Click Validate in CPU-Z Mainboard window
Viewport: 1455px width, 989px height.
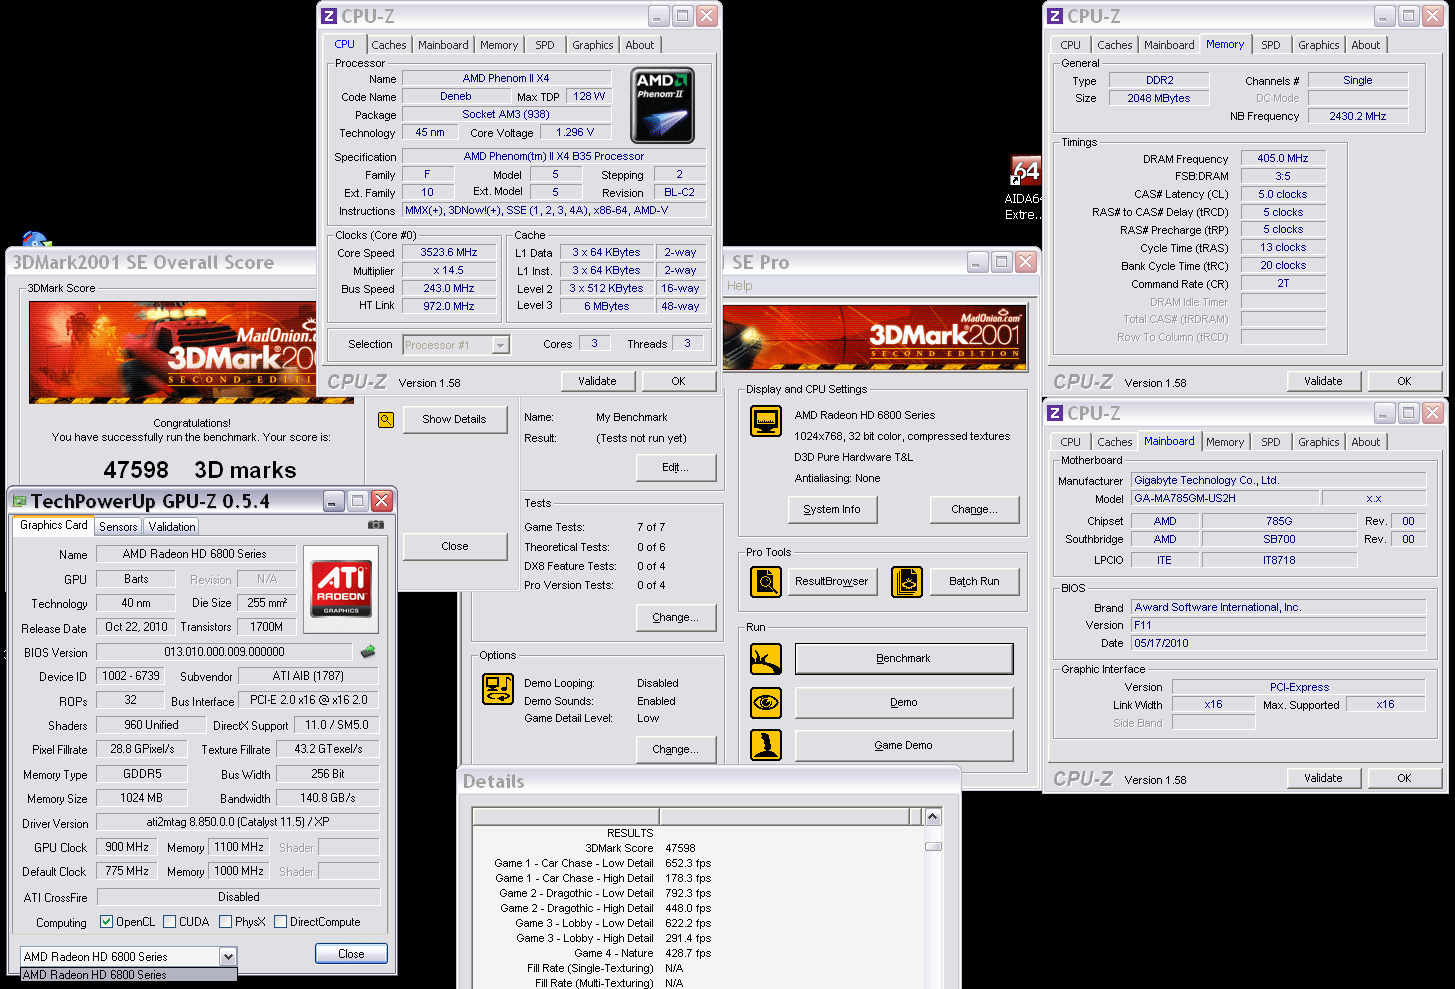point(1323,778)
